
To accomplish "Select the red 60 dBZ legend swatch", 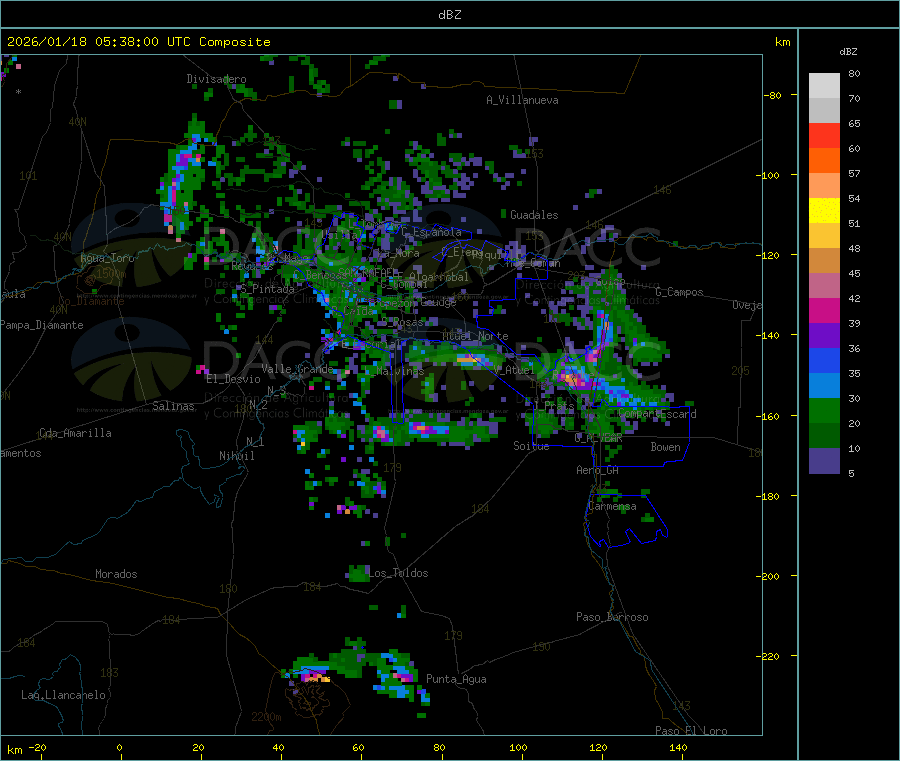I will [824, 135].
